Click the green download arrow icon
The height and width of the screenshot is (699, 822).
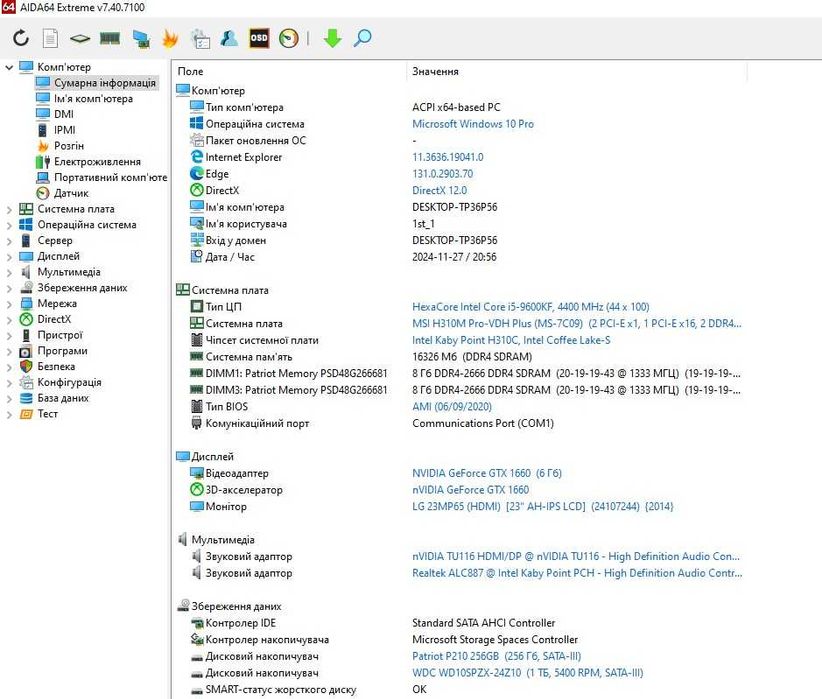pos(333,38)
